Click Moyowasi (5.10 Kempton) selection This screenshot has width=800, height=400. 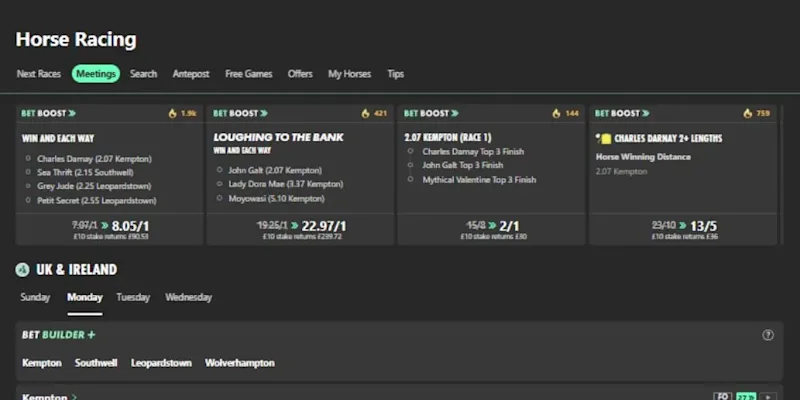coord(277,198)
